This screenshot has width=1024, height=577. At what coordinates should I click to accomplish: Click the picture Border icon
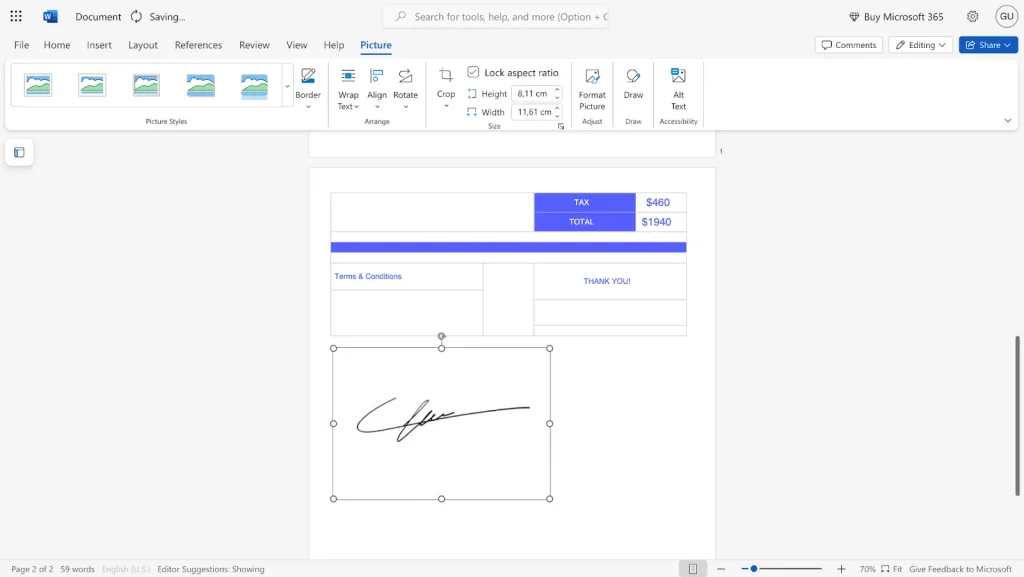coord(308,82)
